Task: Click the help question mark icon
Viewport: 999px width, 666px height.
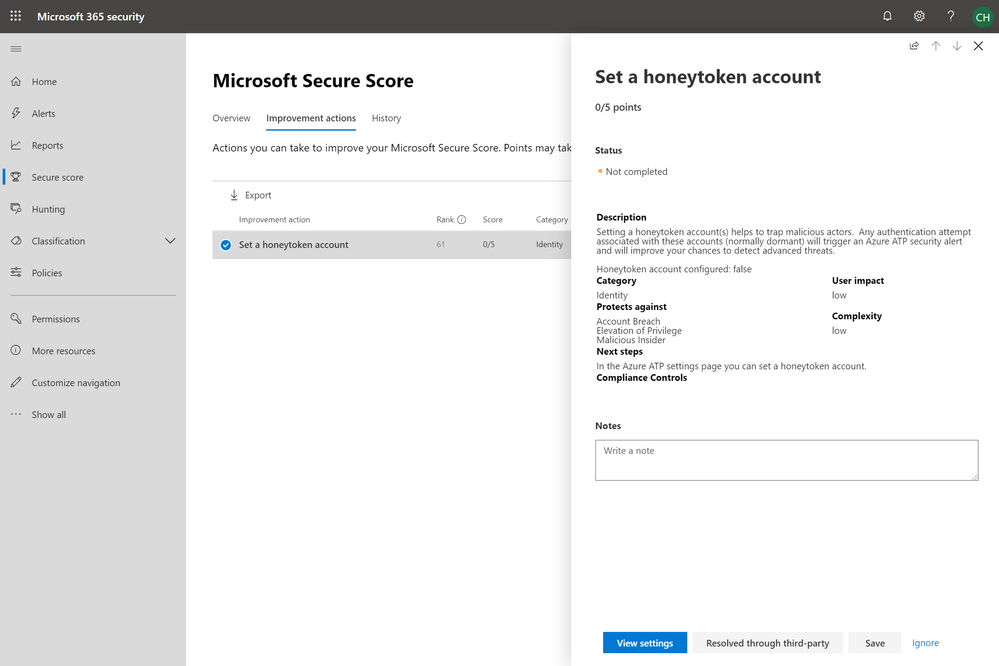Action: (x=950, y=16)
